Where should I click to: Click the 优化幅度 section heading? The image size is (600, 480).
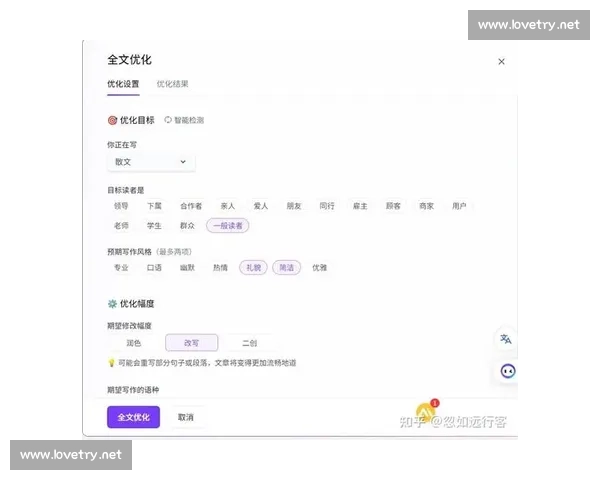point(137,304)
